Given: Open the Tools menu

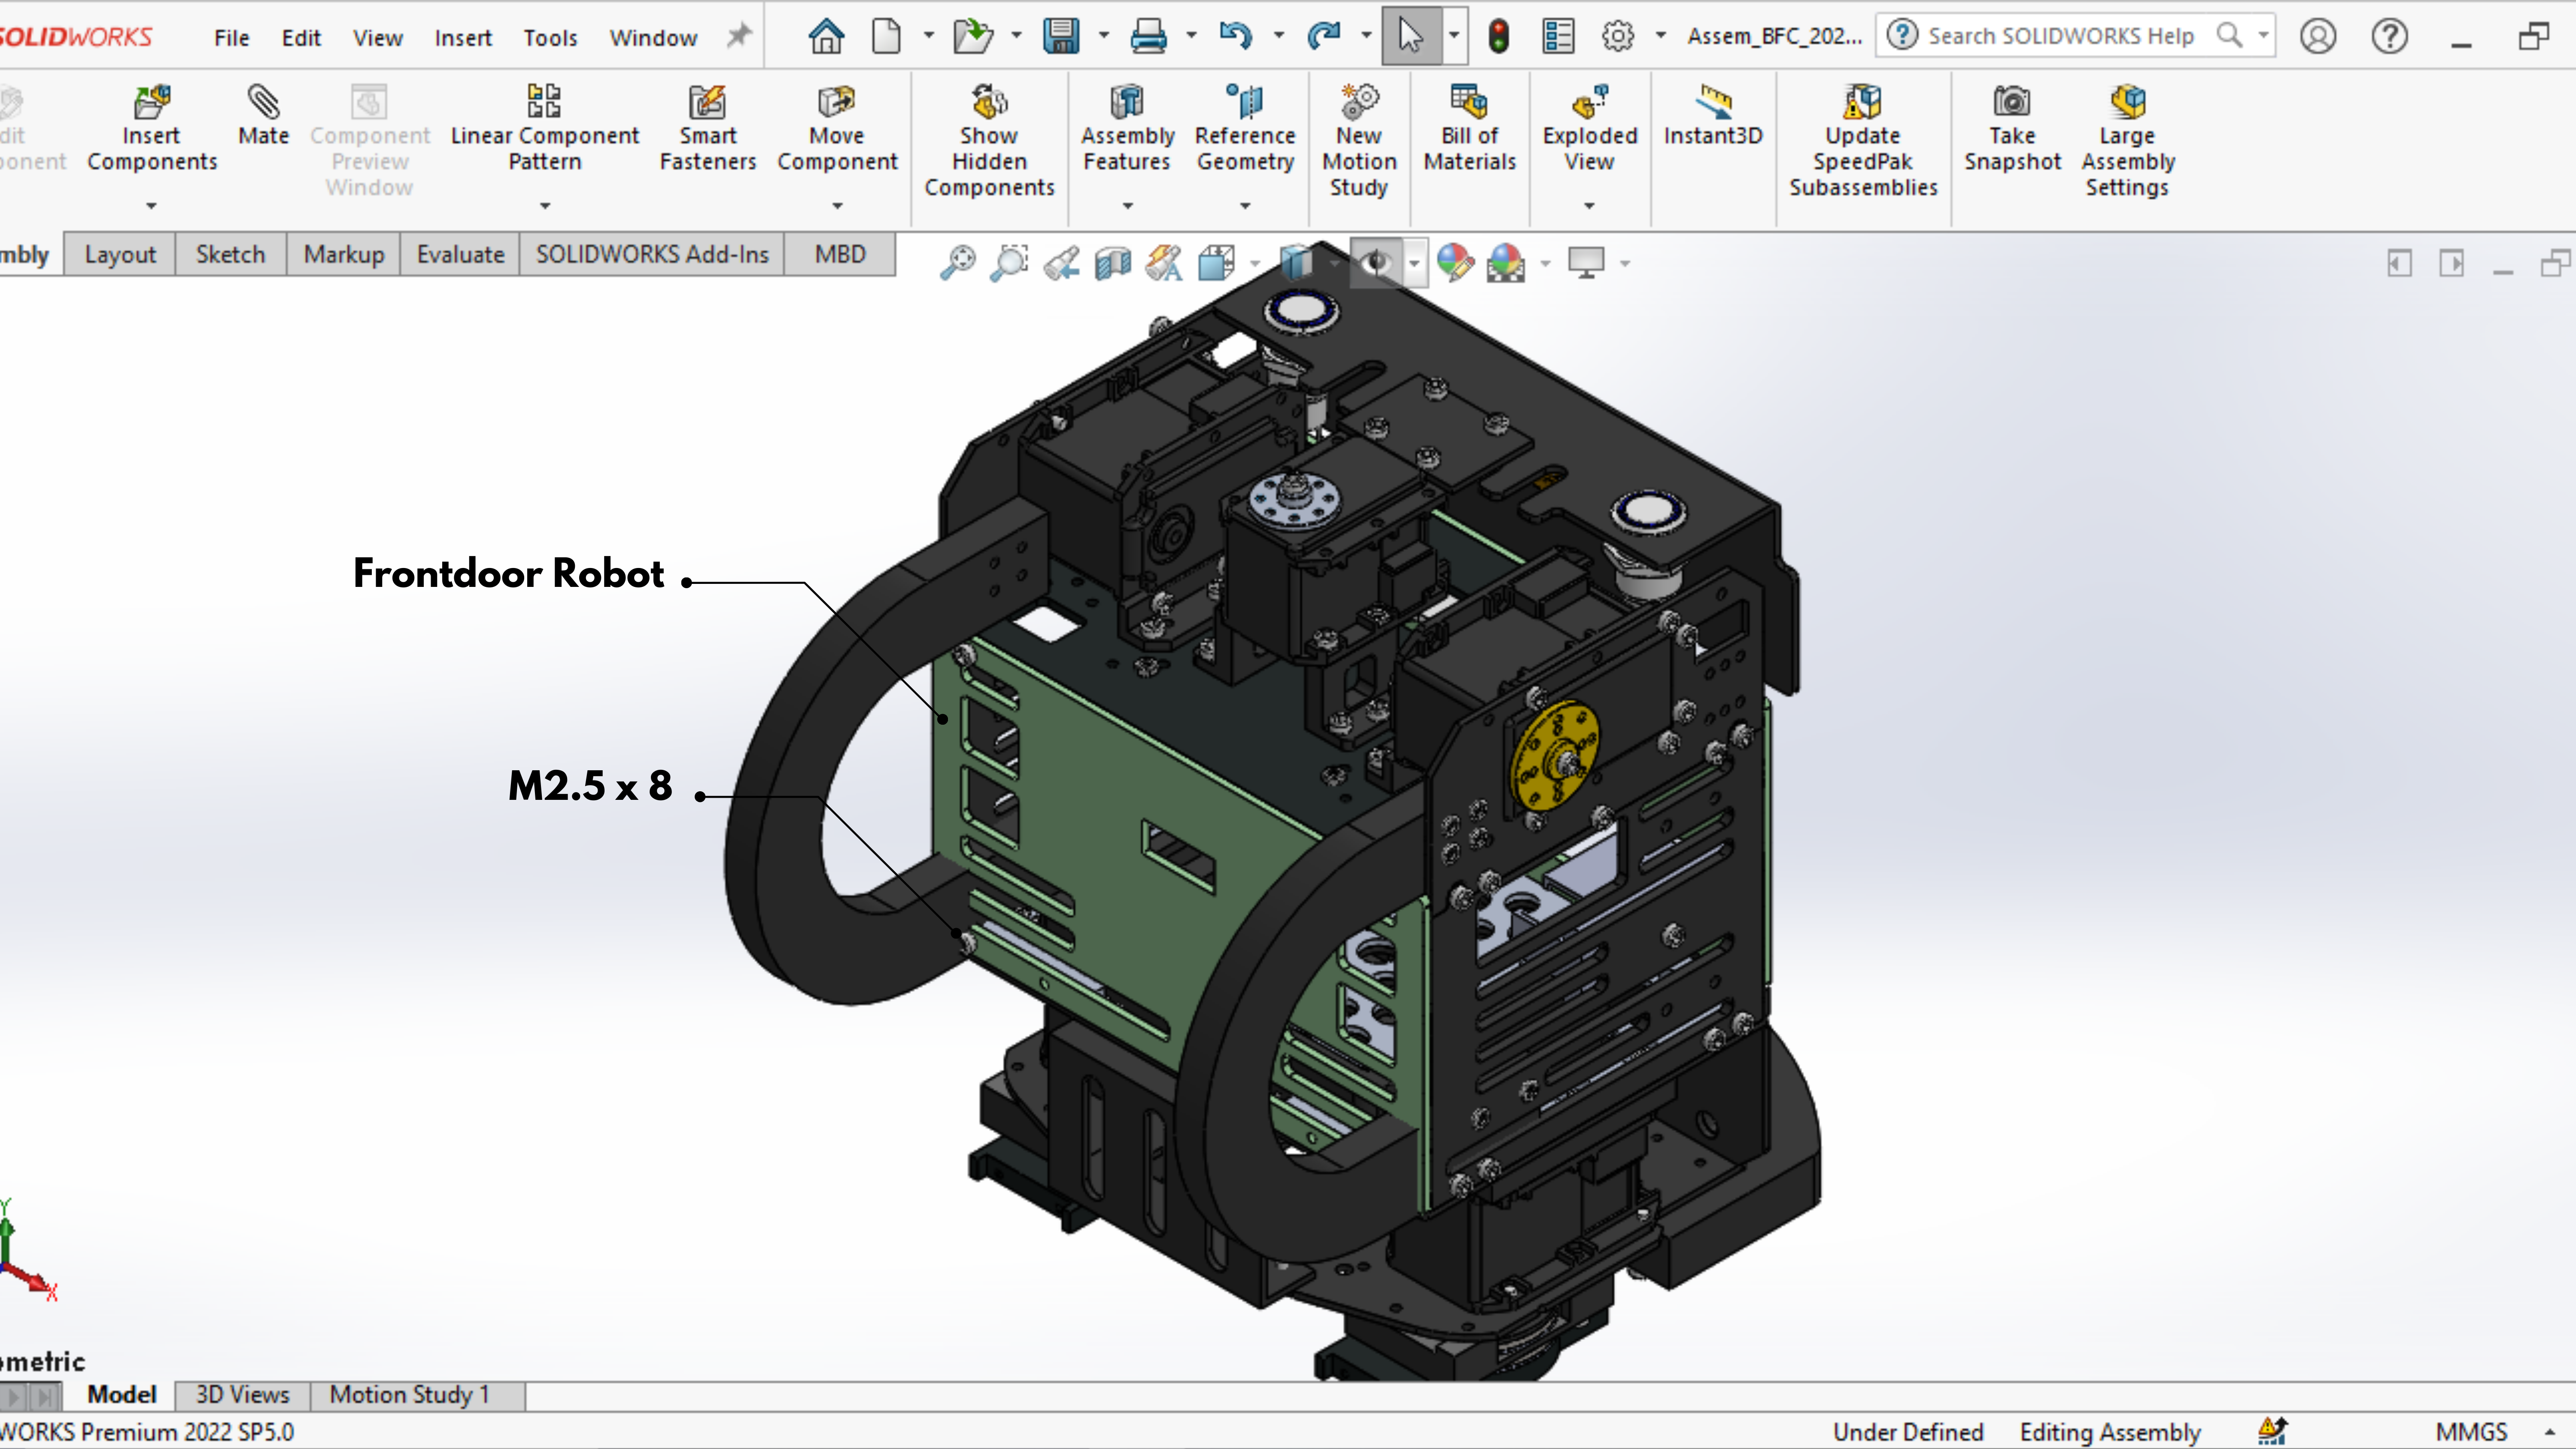Looking at the screenshot, I should pyautogui.click(x=551, y=38).
